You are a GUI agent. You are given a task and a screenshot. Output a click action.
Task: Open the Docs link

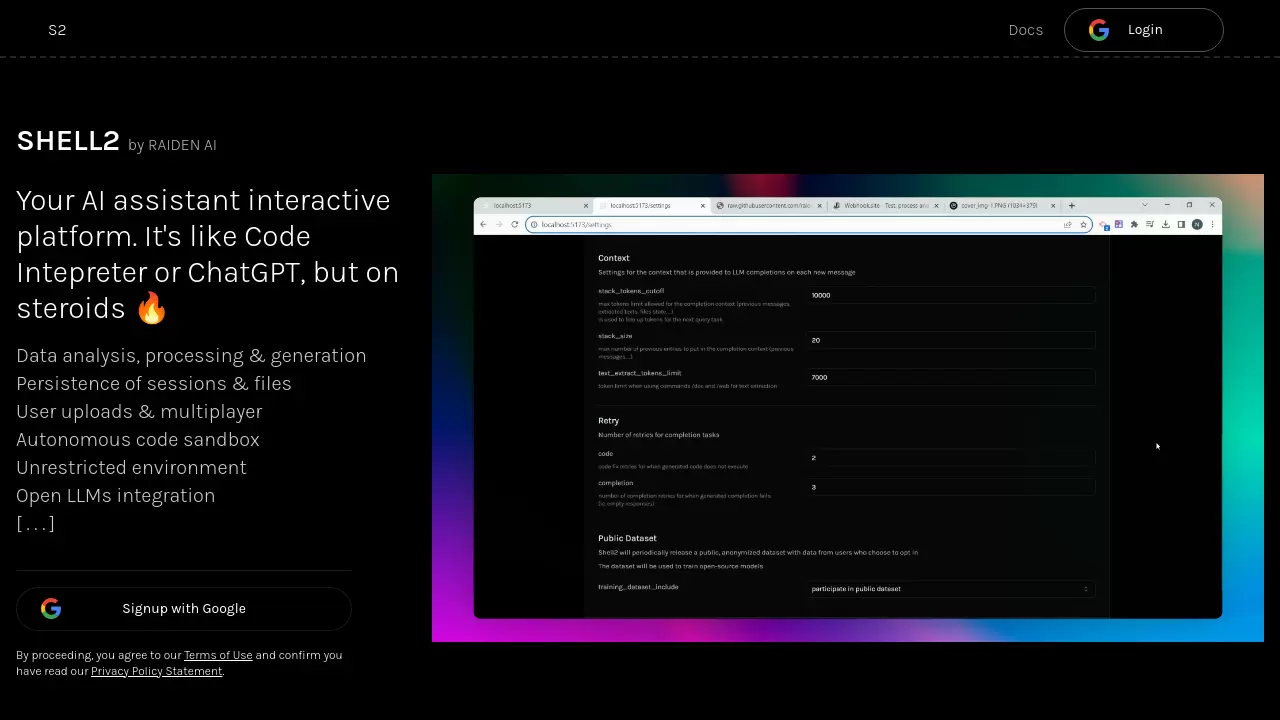[1026, 30]
